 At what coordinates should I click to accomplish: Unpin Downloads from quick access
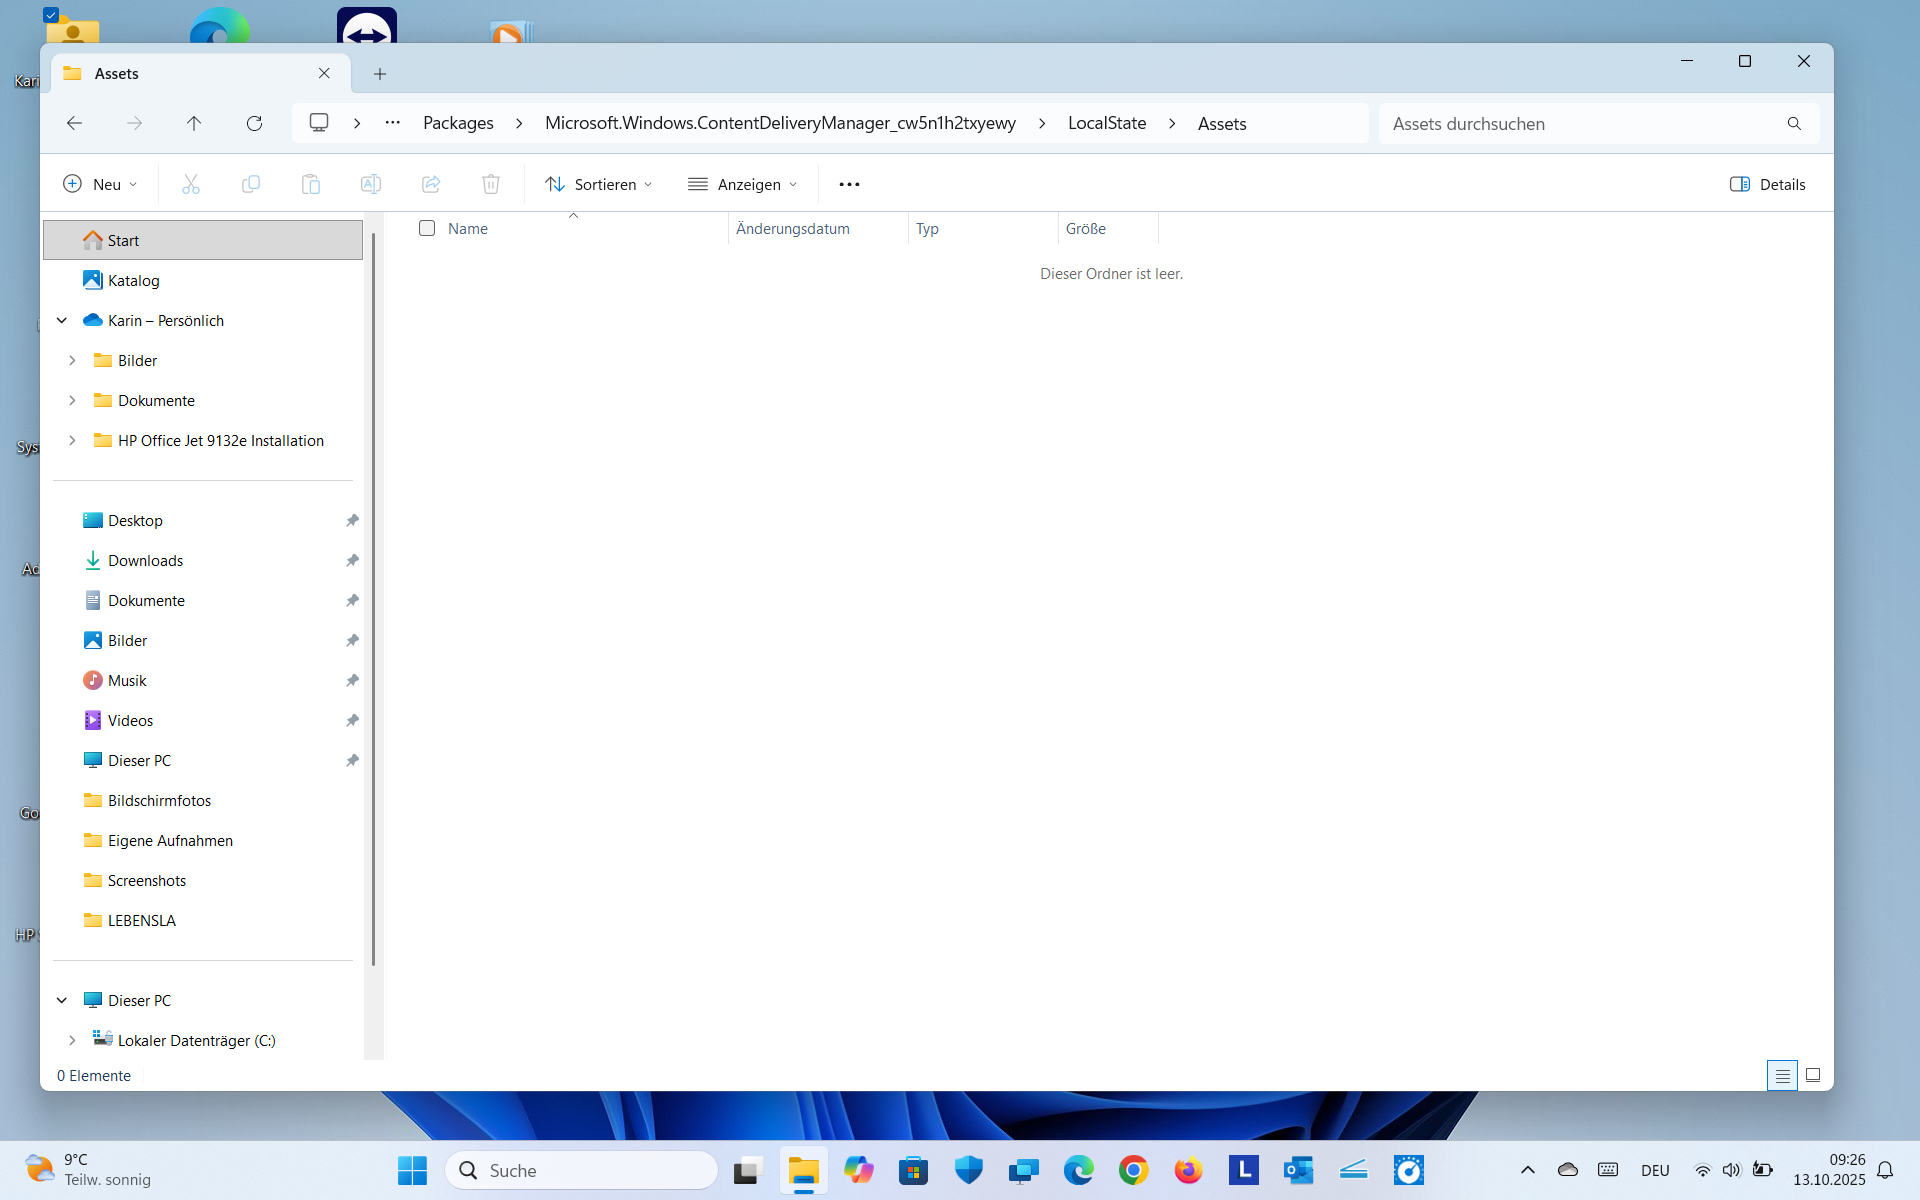point(352,560)
